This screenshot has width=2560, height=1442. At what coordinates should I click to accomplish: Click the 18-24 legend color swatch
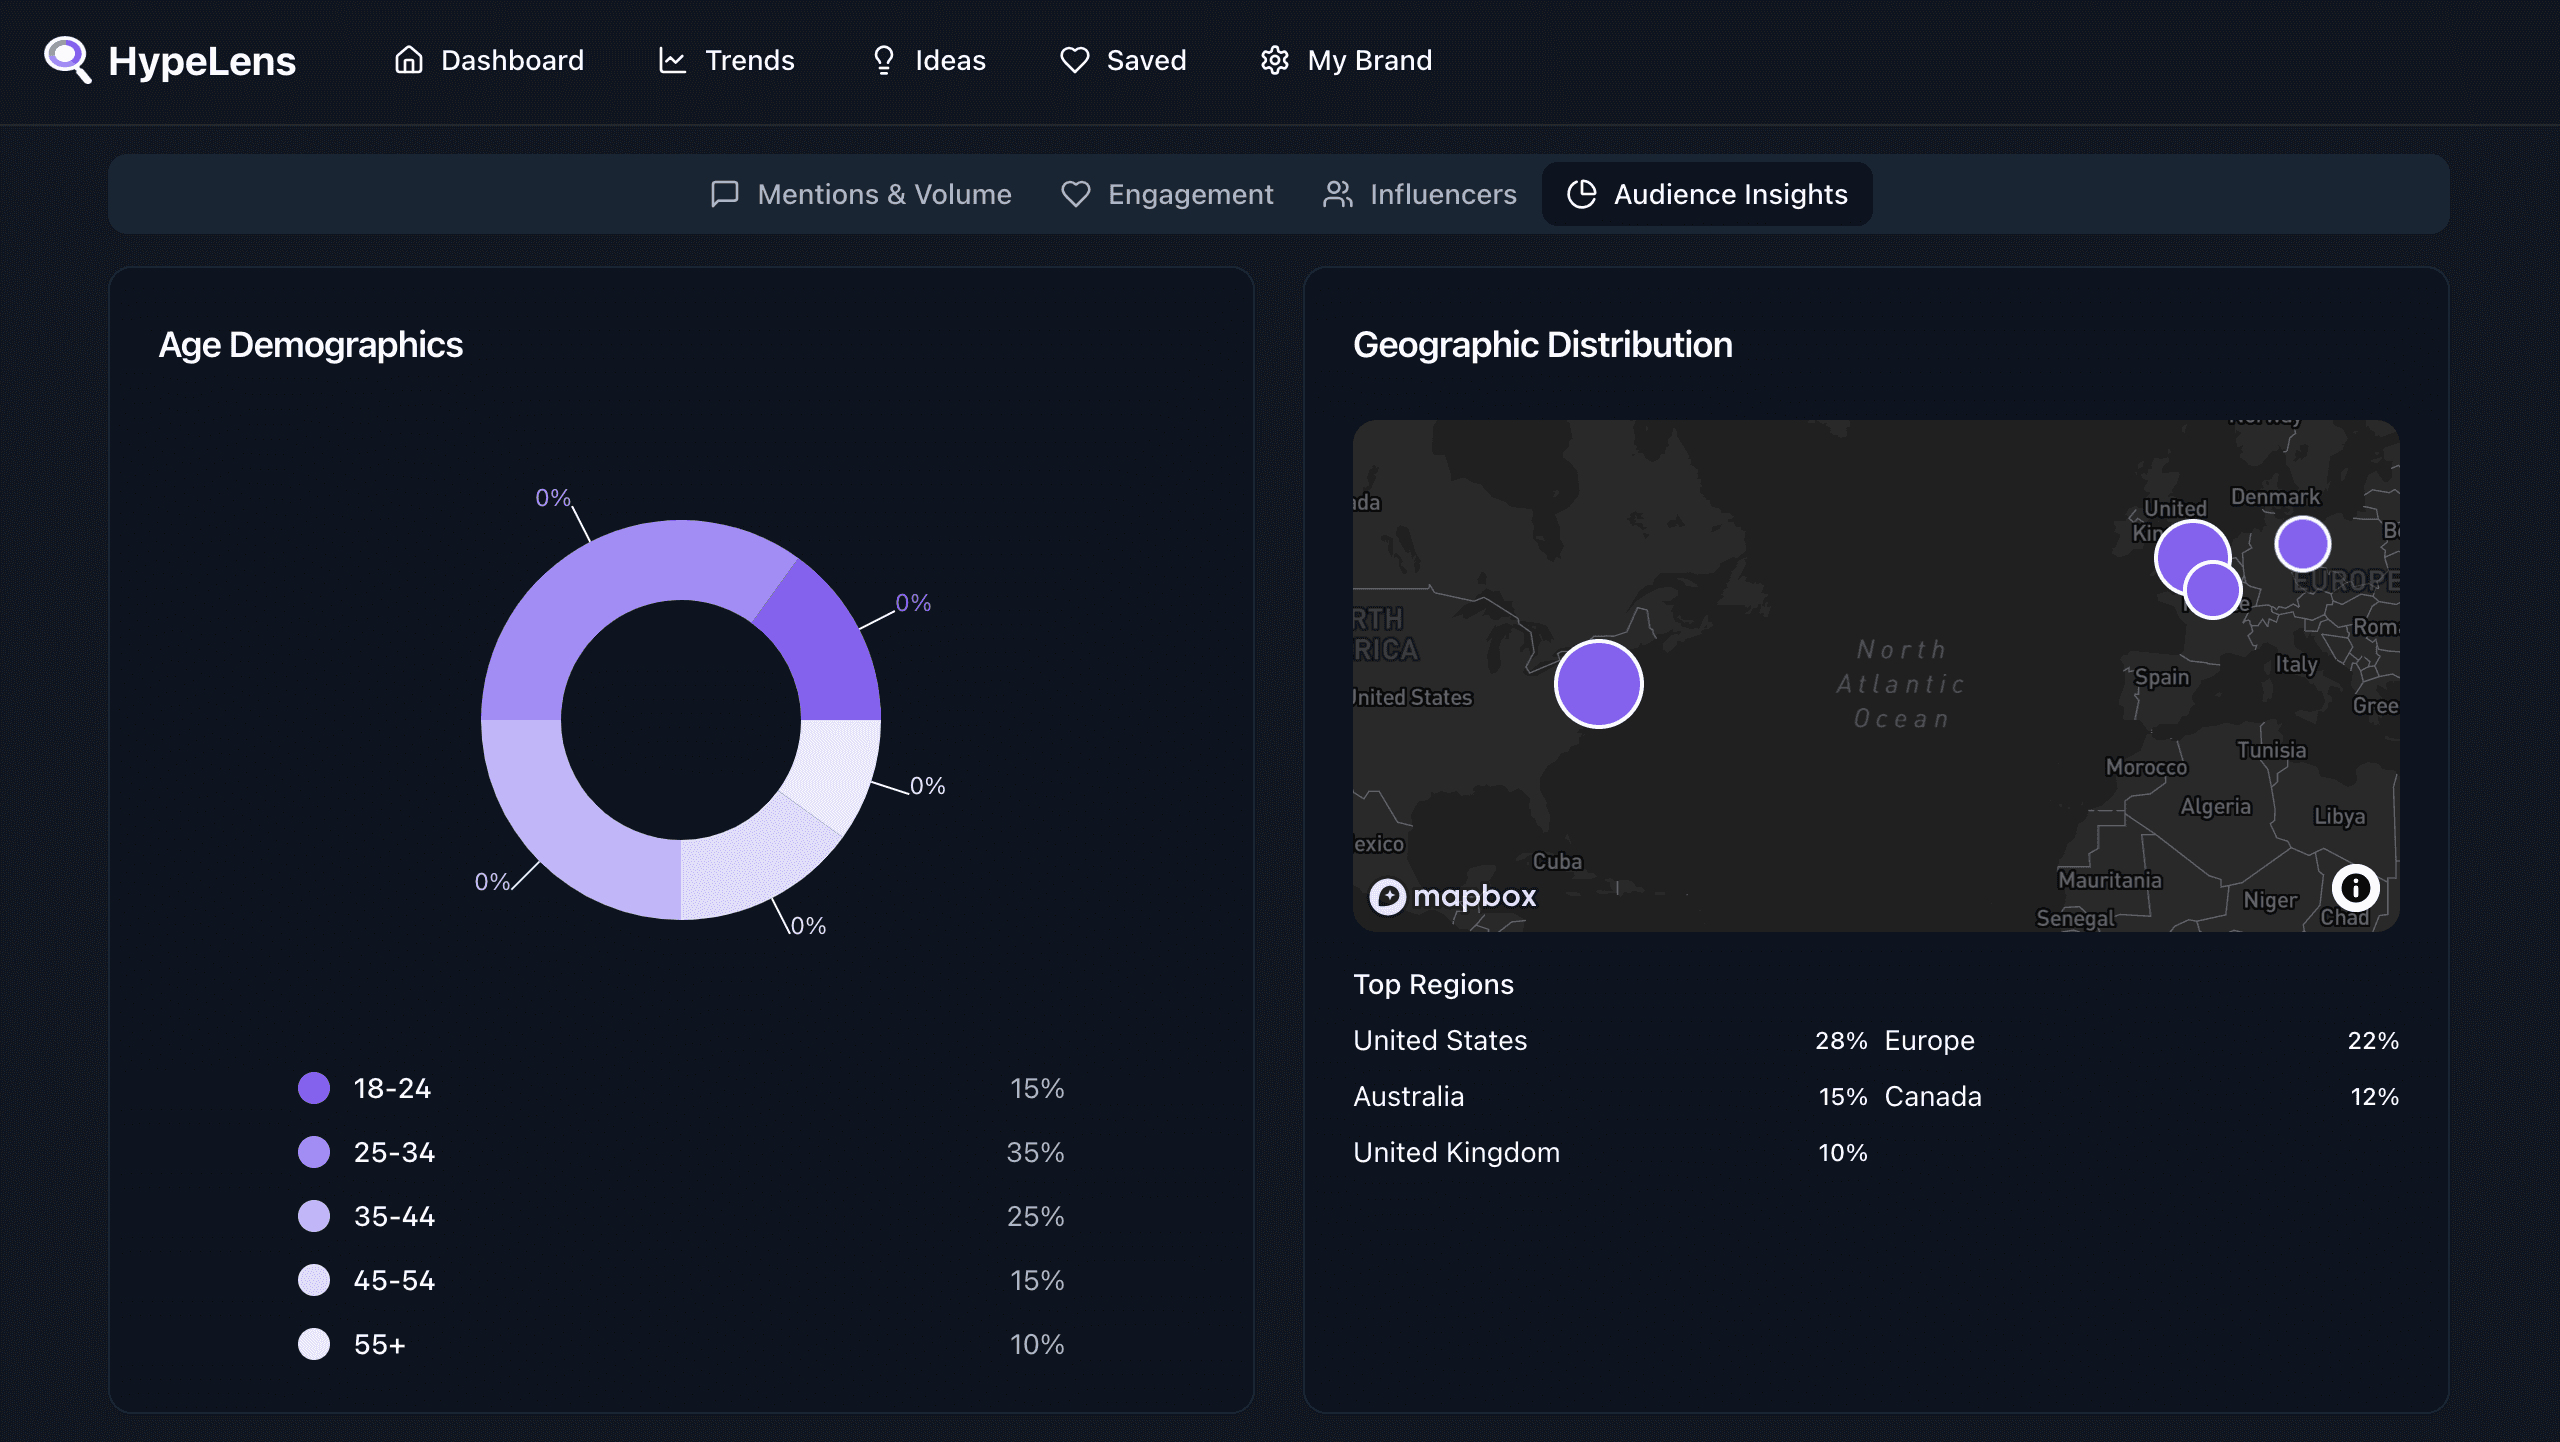(314, 1088)
